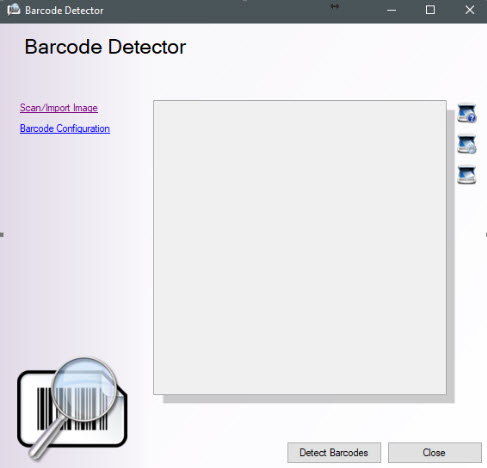Open scanner settings via gear scanner icon
This screenshot has height=468, width=487.
point(467,144)
